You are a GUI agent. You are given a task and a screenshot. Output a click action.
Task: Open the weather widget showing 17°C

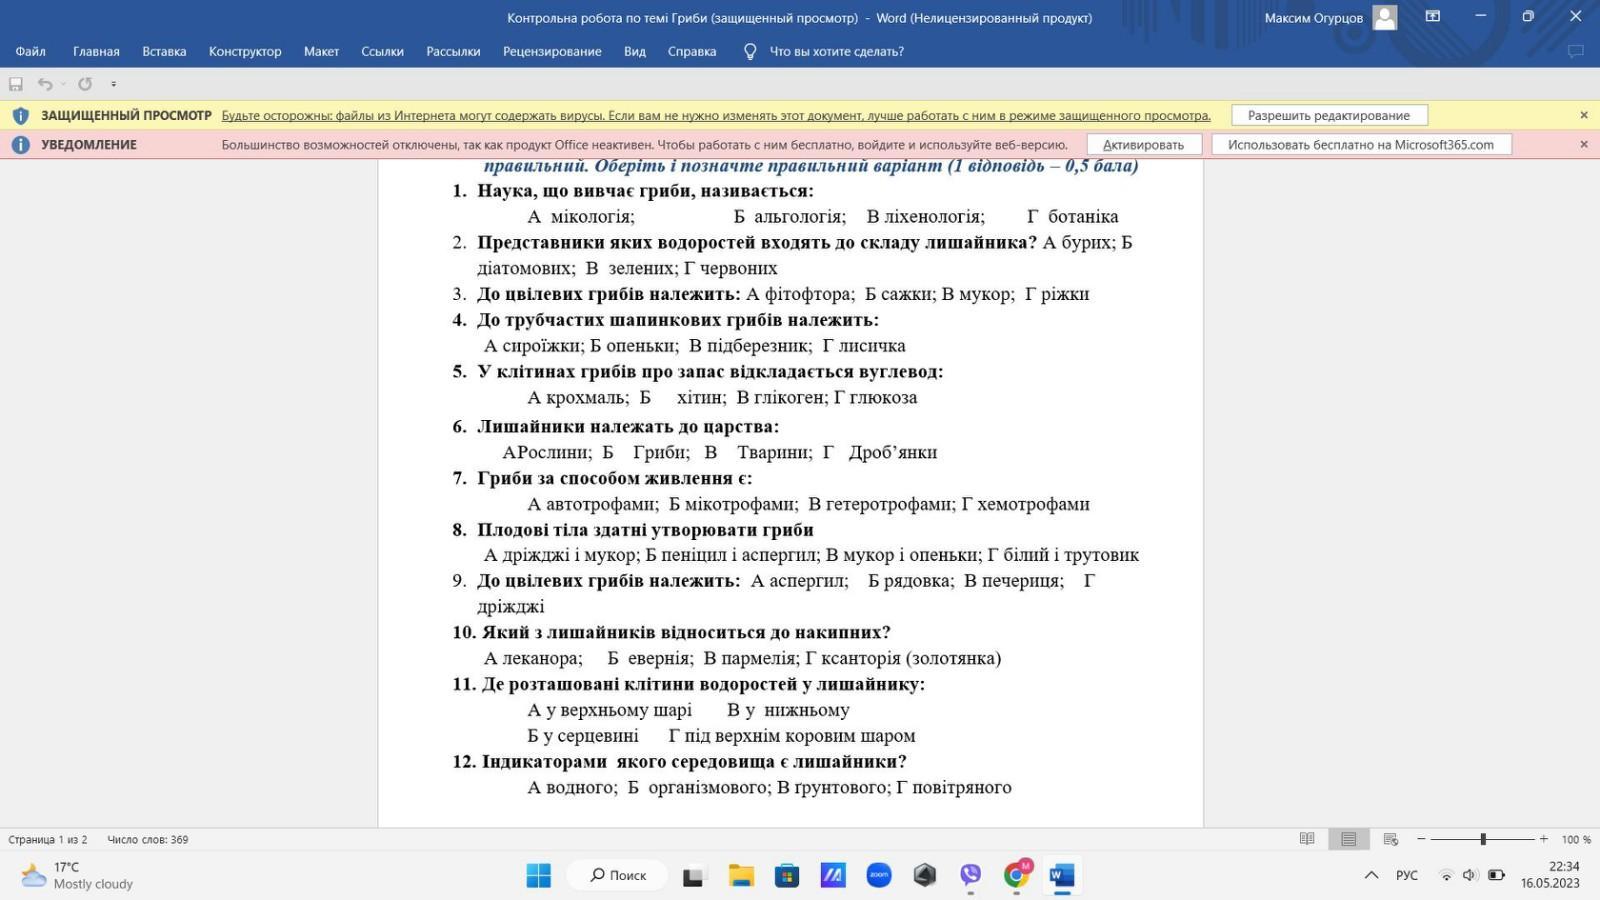[77, 875]
